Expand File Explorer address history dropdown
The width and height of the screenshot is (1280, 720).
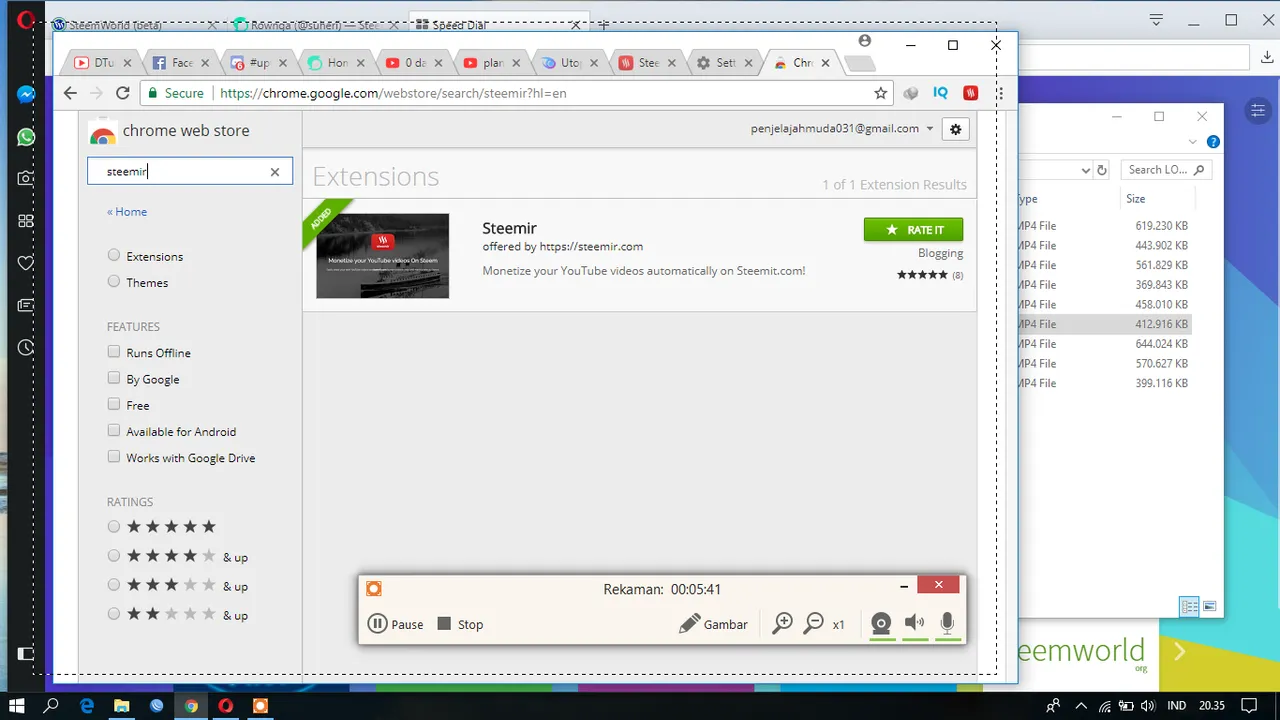(1086, 171)
